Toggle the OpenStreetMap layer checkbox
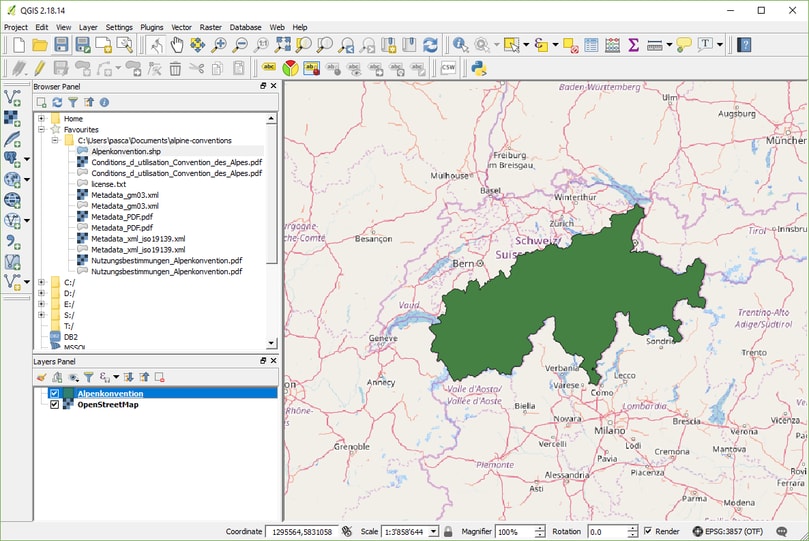The image size is (809, 541). pyautogui.click(x=54, y=405)
